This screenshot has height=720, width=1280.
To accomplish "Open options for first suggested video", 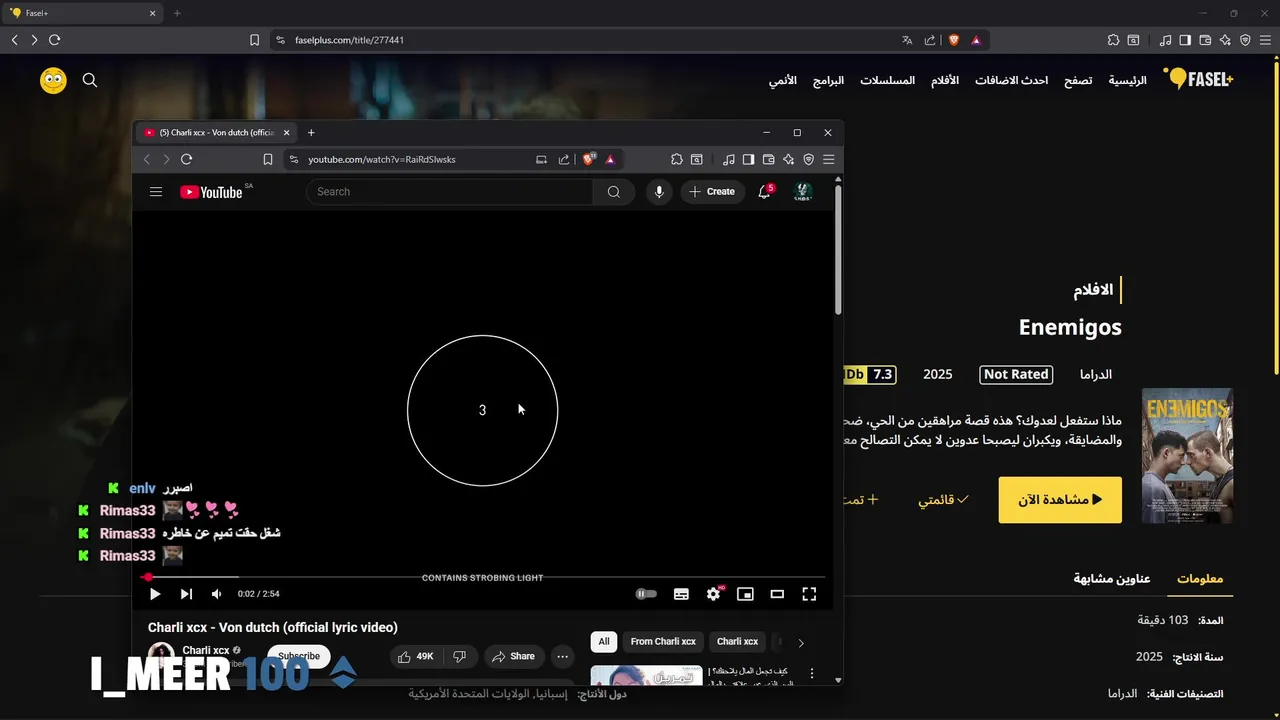I will click(x=812, y=674).
